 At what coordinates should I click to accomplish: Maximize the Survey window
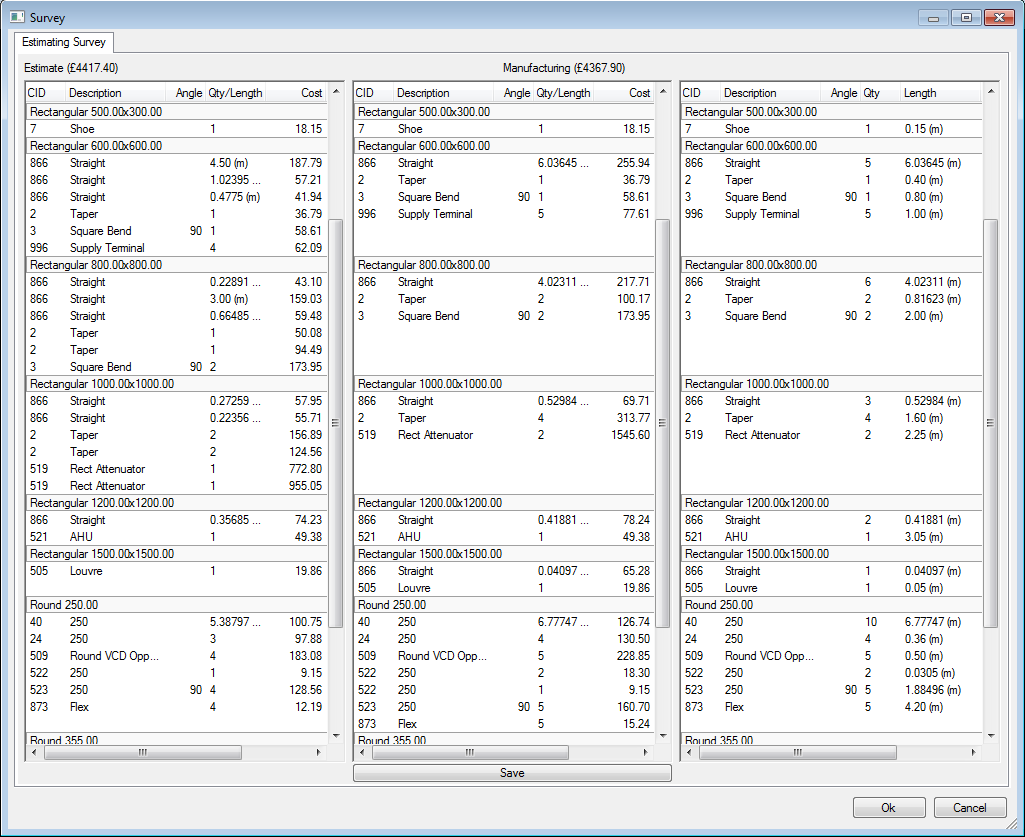tap(966, 18)
